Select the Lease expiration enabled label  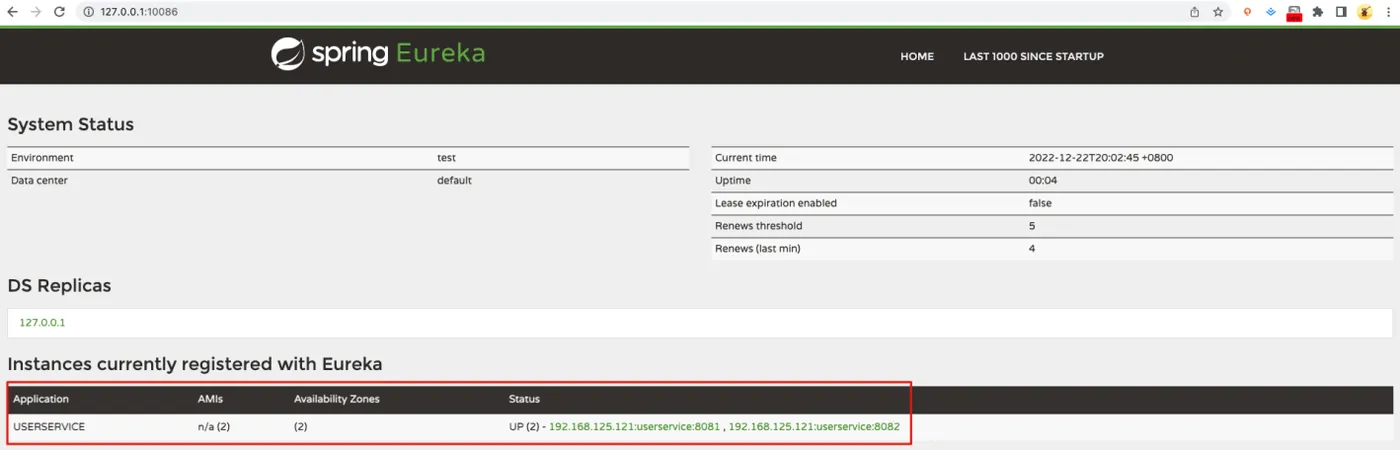[x=776, y=203]
